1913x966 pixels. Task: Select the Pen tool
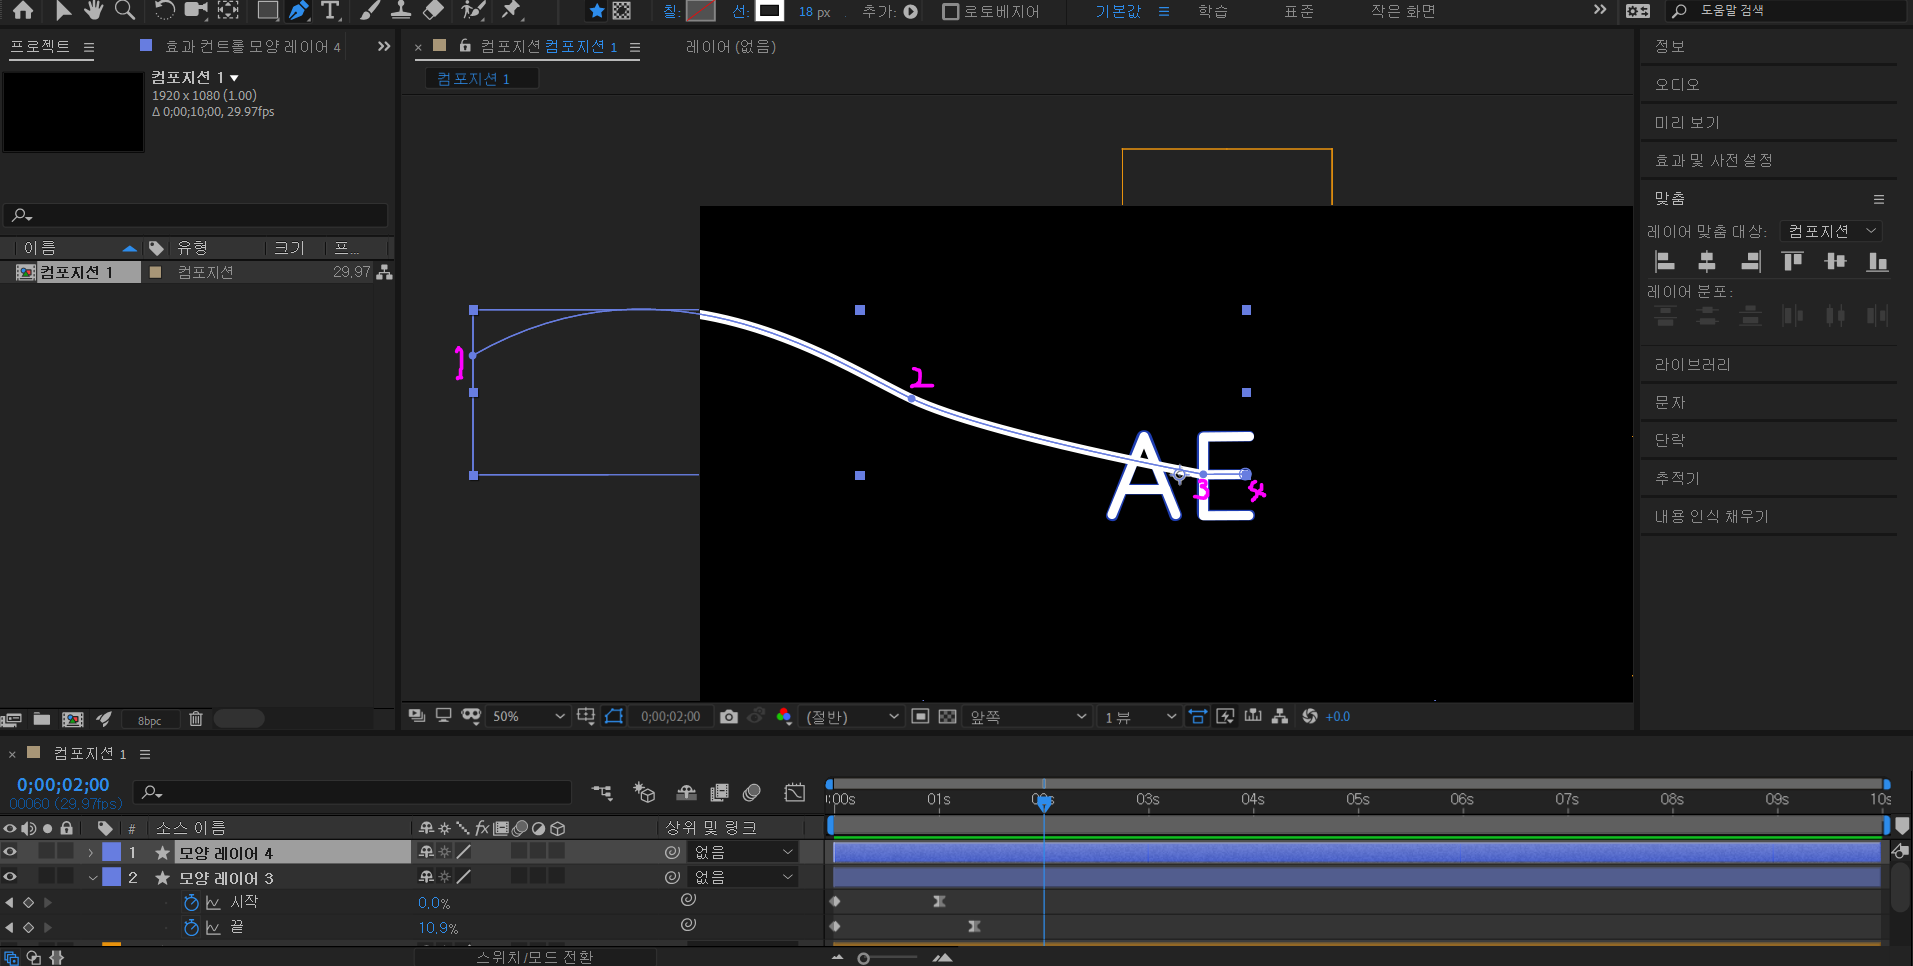point(299,10)
